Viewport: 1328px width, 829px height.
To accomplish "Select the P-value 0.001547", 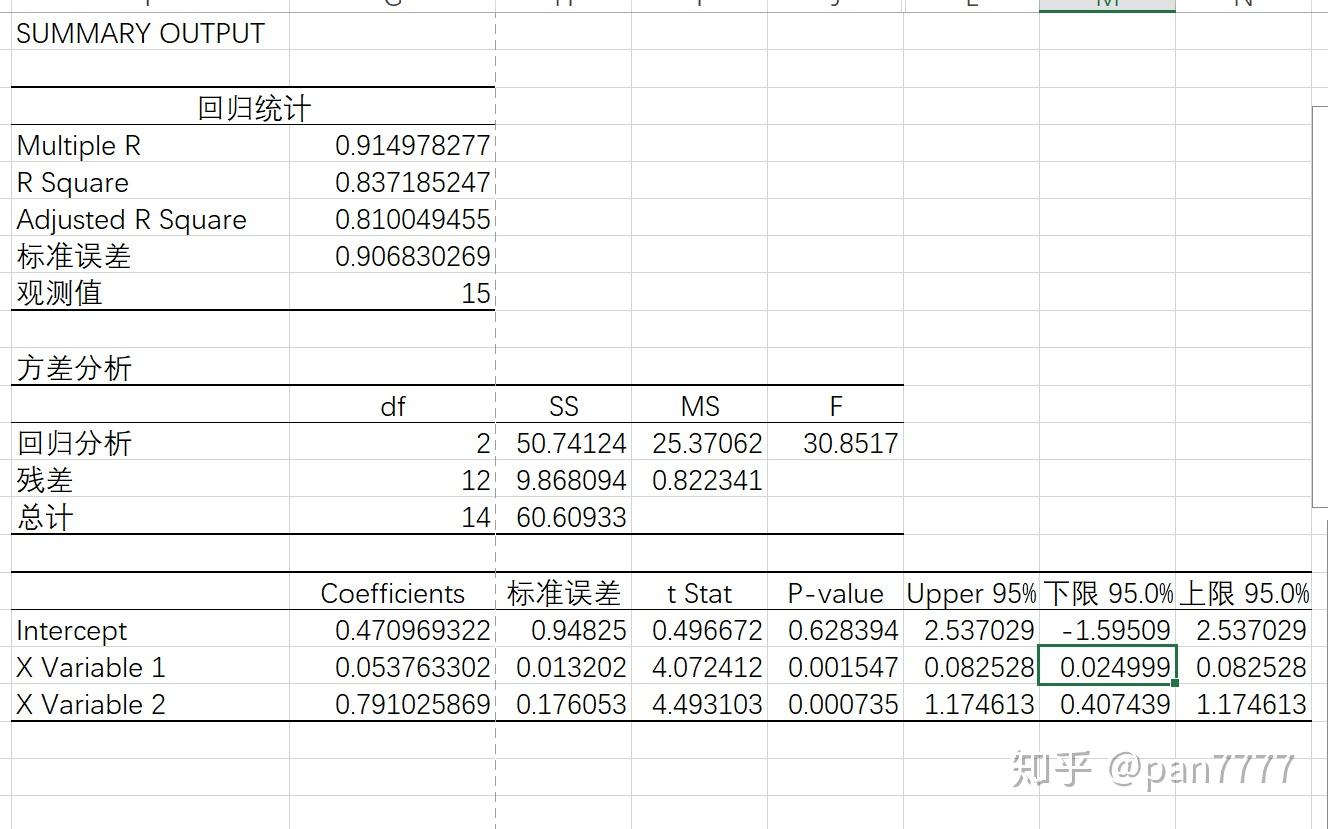I will click(x=843, y=668).
